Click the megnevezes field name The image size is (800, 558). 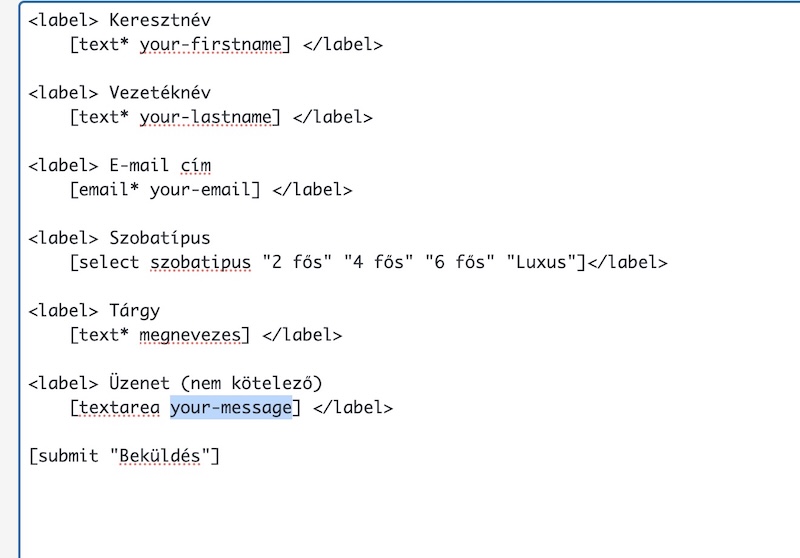coord(190,336)
